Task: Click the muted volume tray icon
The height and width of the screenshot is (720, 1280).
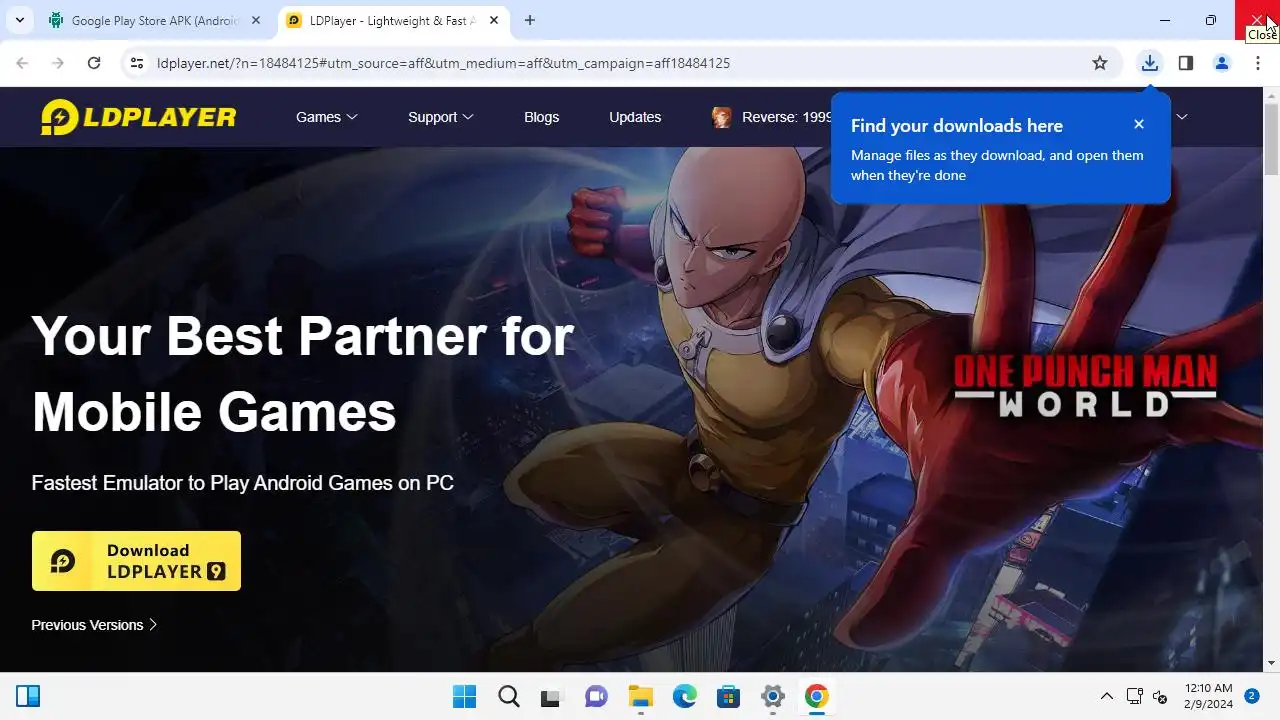Action: click(1160, 696)
